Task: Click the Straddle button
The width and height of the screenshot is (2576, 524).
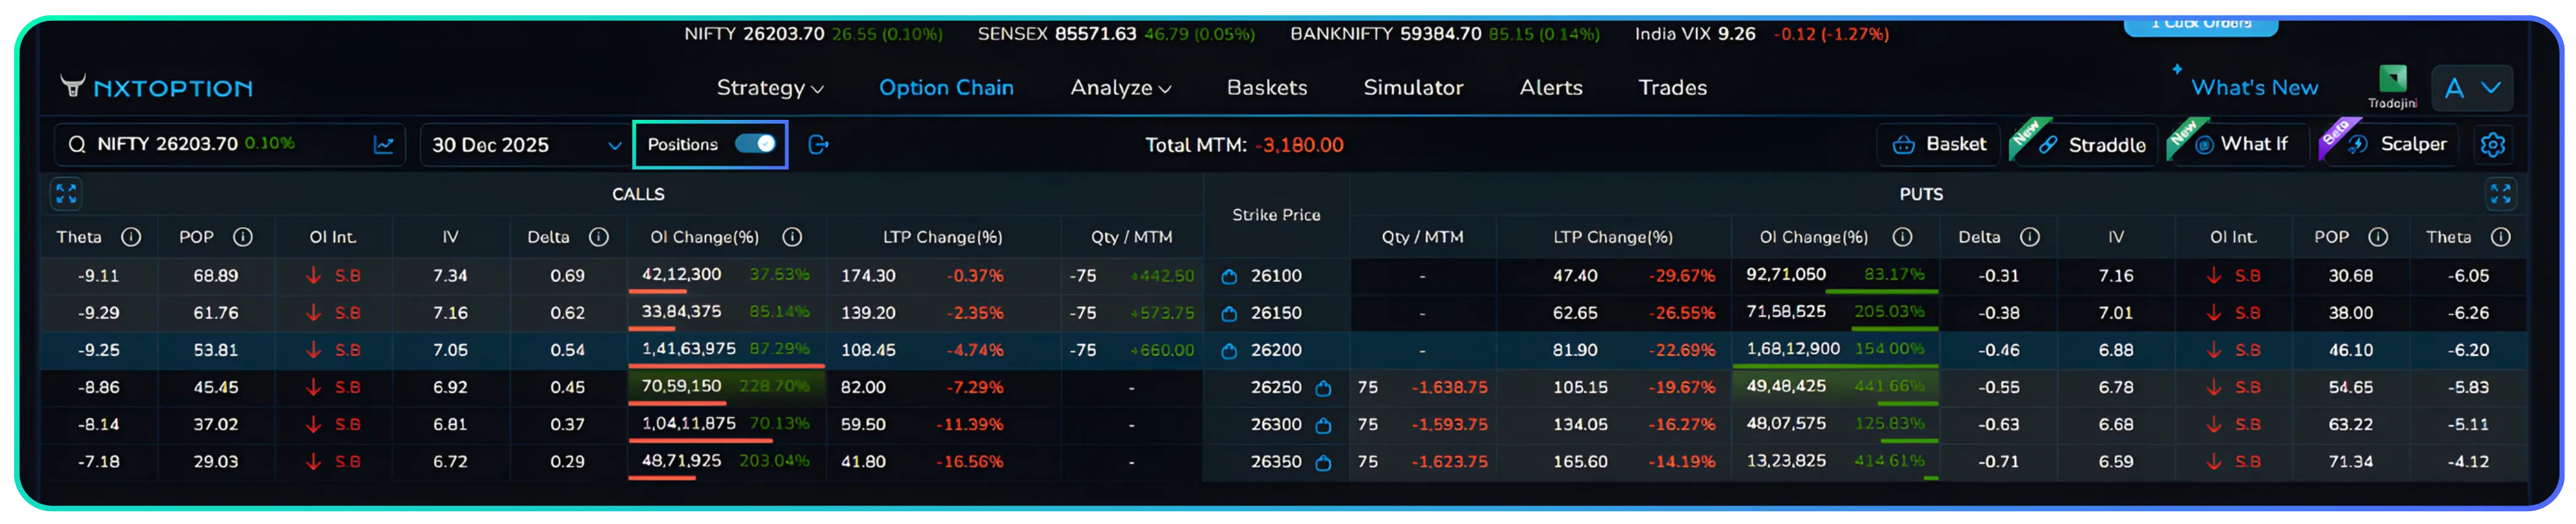Action: click(x=2085, y=145)
